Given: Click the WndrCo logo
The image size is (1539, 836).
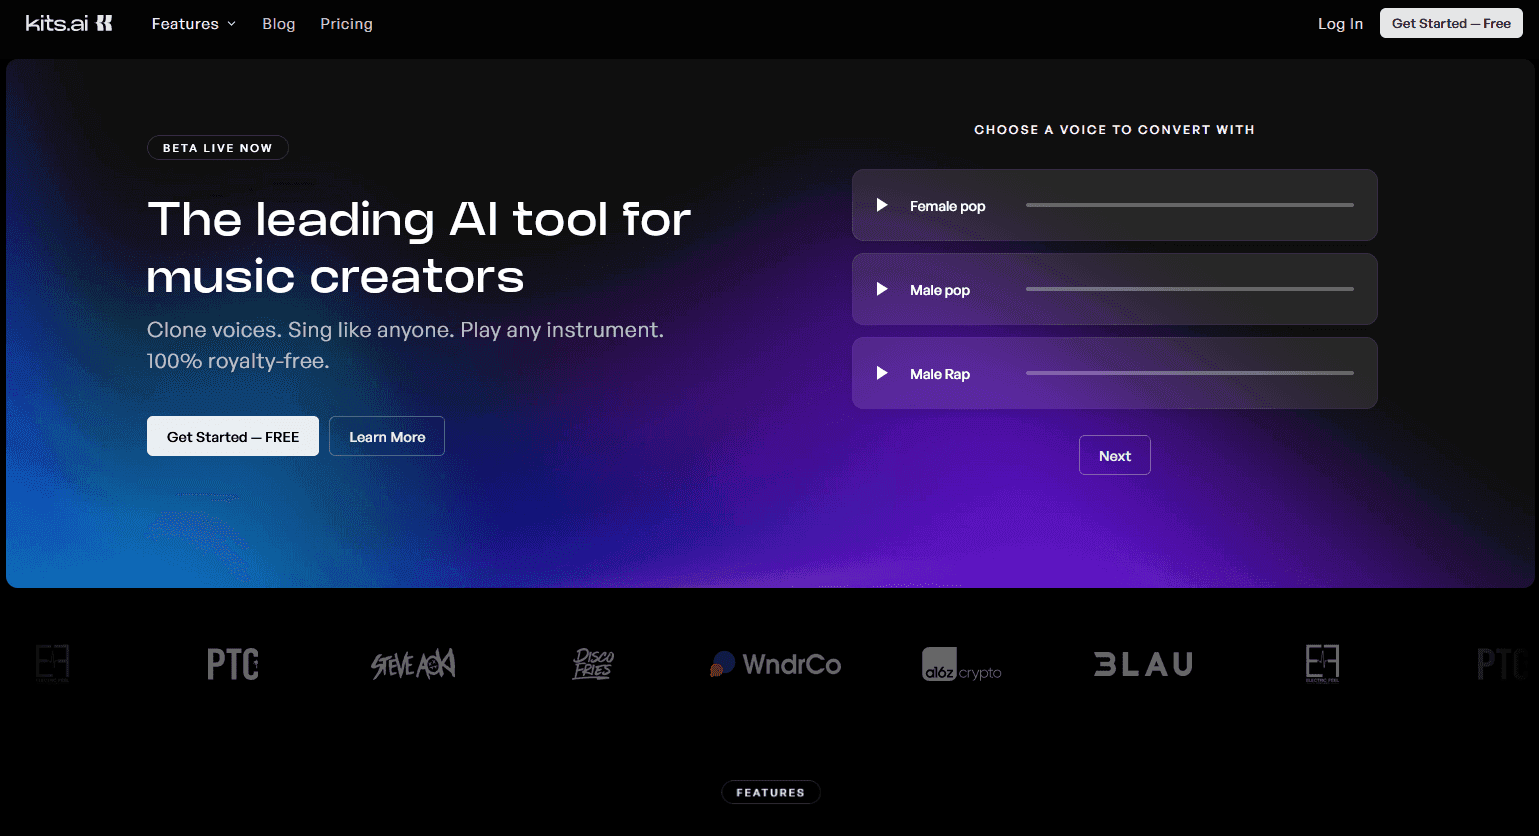Looking at the screenshot, I should tap(775, 664).
